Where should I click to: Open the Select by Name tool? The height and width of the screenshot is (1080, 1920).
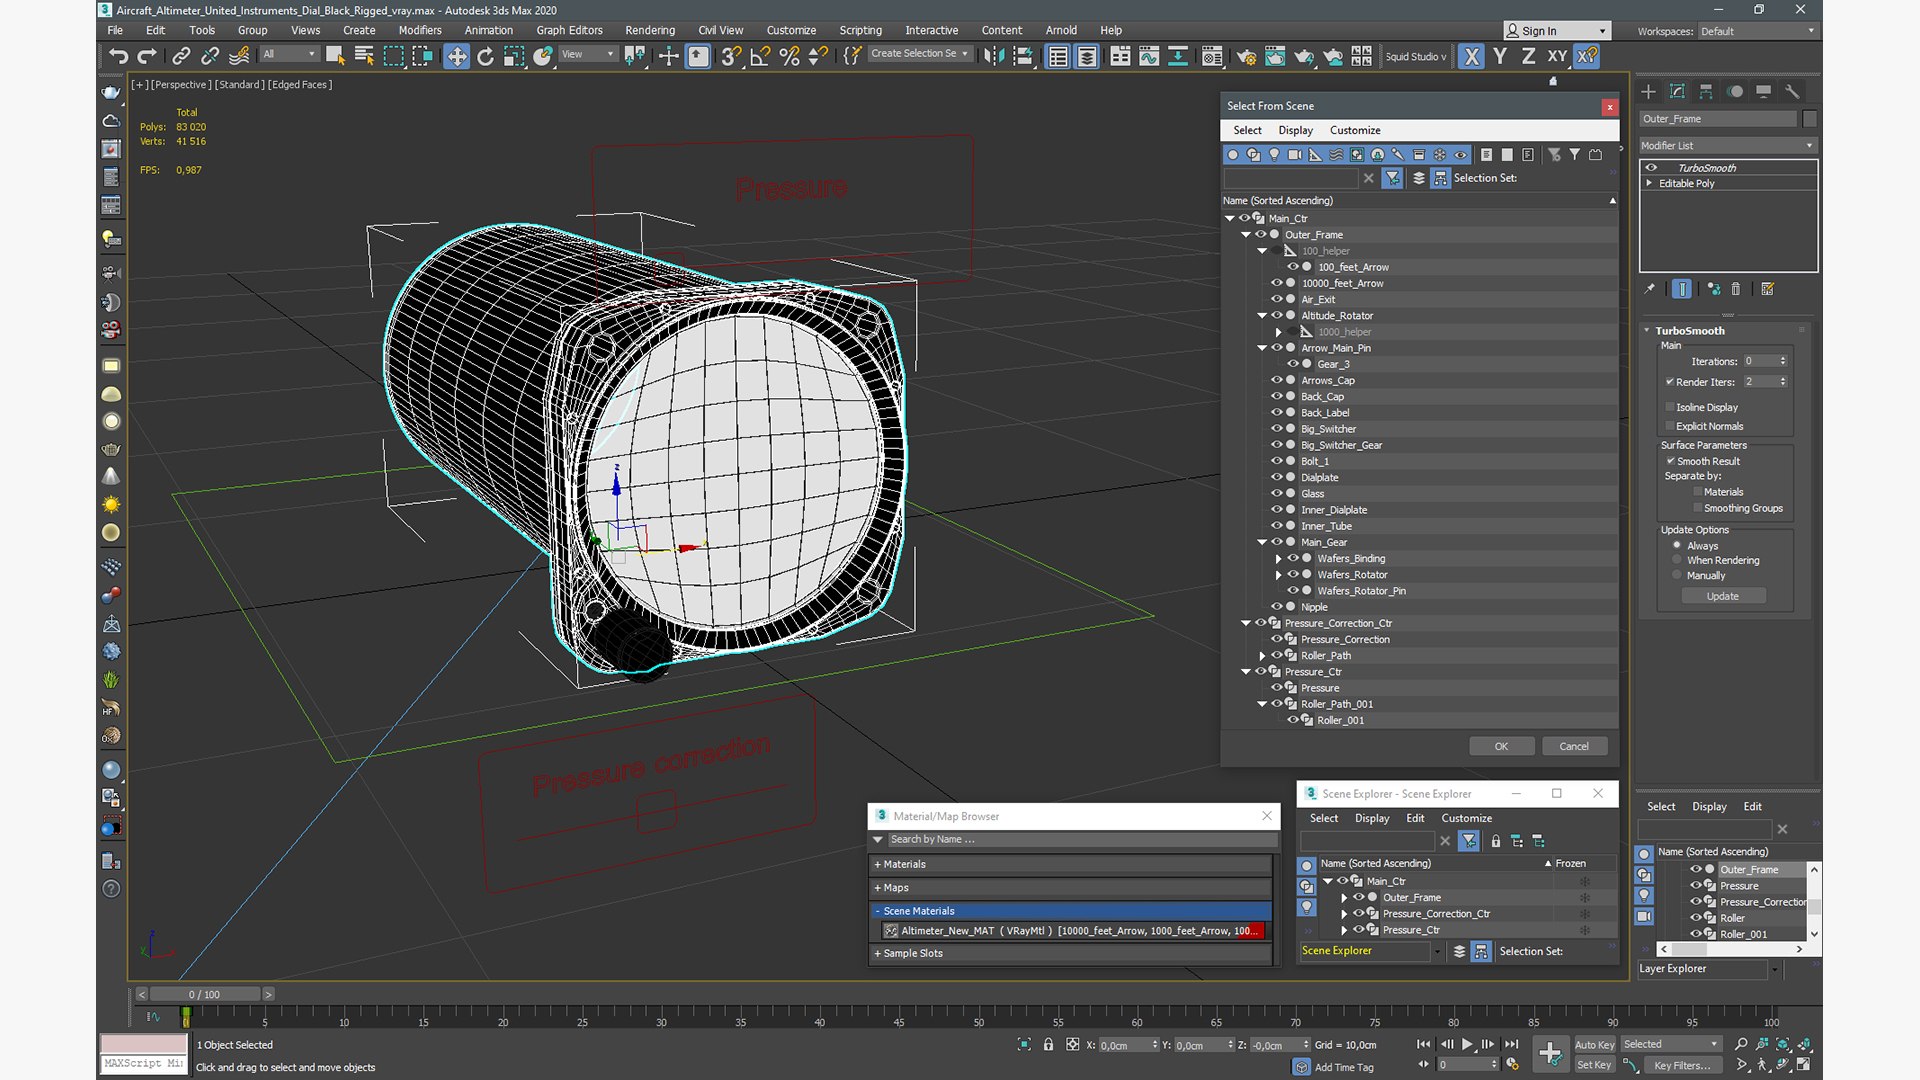click(x=364, y=56)
